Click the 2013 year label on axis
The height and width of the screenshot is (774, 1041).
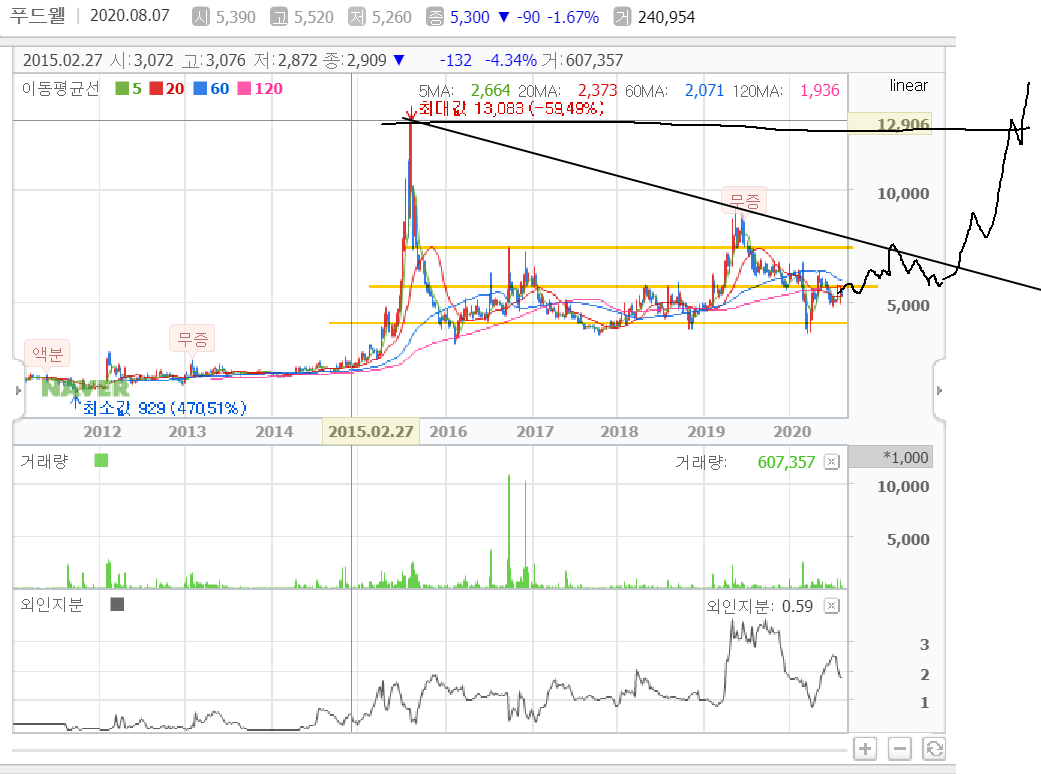[187, 431]
